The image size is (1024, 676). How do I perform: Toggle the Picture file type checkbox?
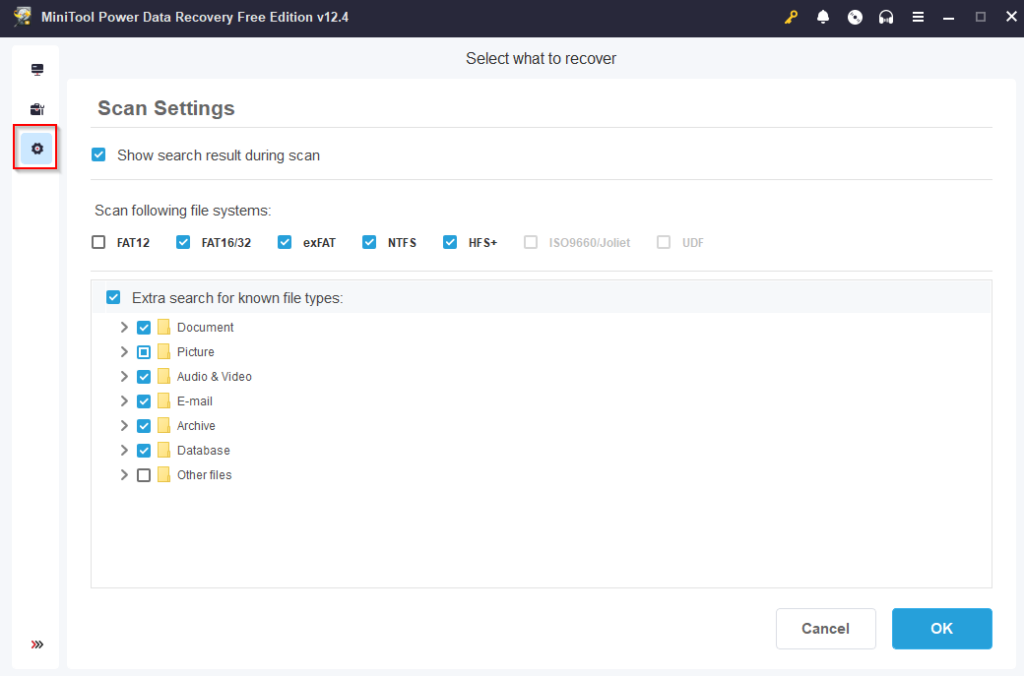[144, 352]
